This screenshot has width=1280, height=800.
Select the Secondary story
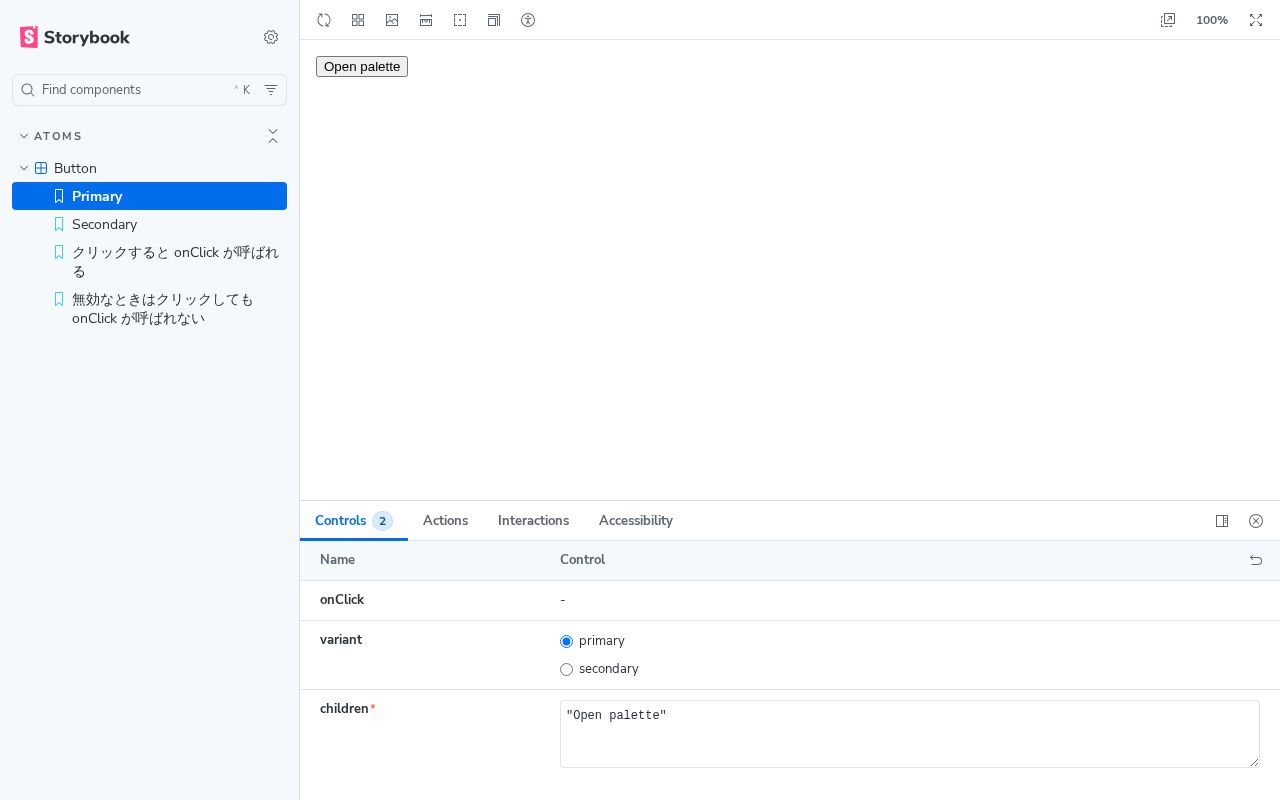(149, 224)
